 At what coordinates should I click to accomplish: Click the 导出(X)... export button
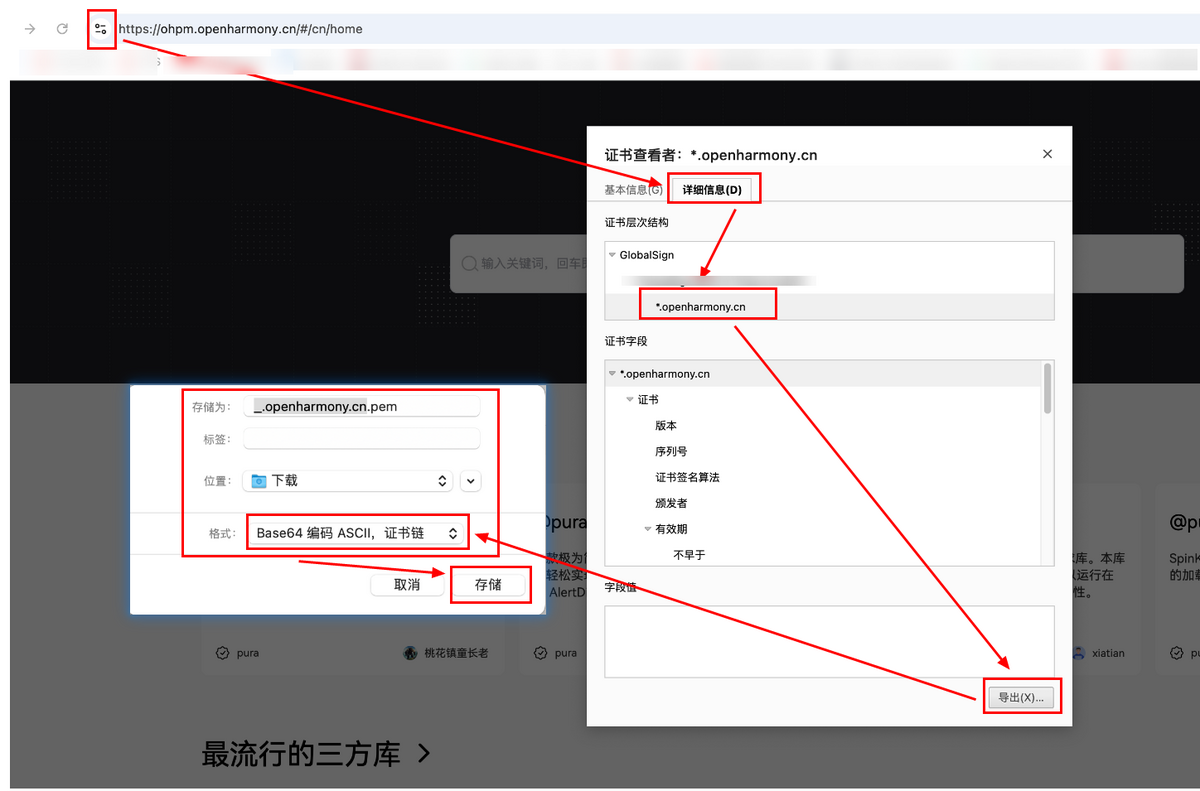(x=1020, y=697)
